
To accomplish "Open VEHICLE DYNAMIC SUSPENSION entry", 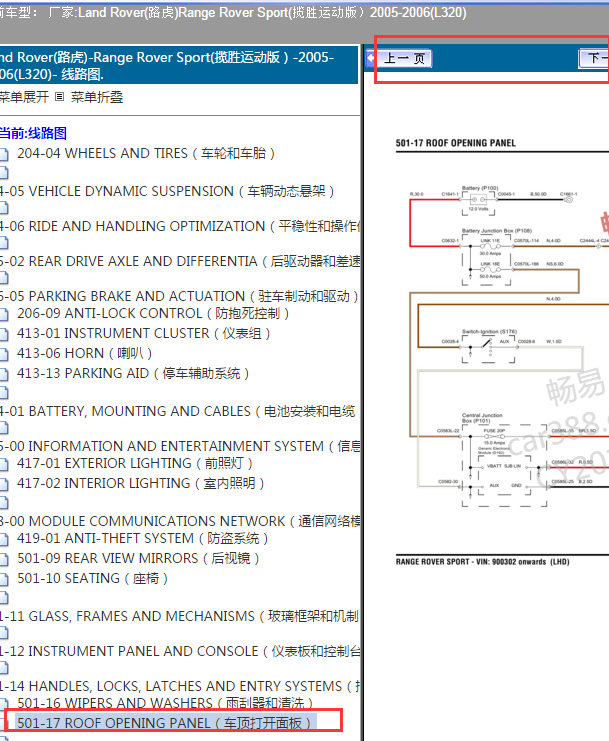I will click(x=167, y=191).
